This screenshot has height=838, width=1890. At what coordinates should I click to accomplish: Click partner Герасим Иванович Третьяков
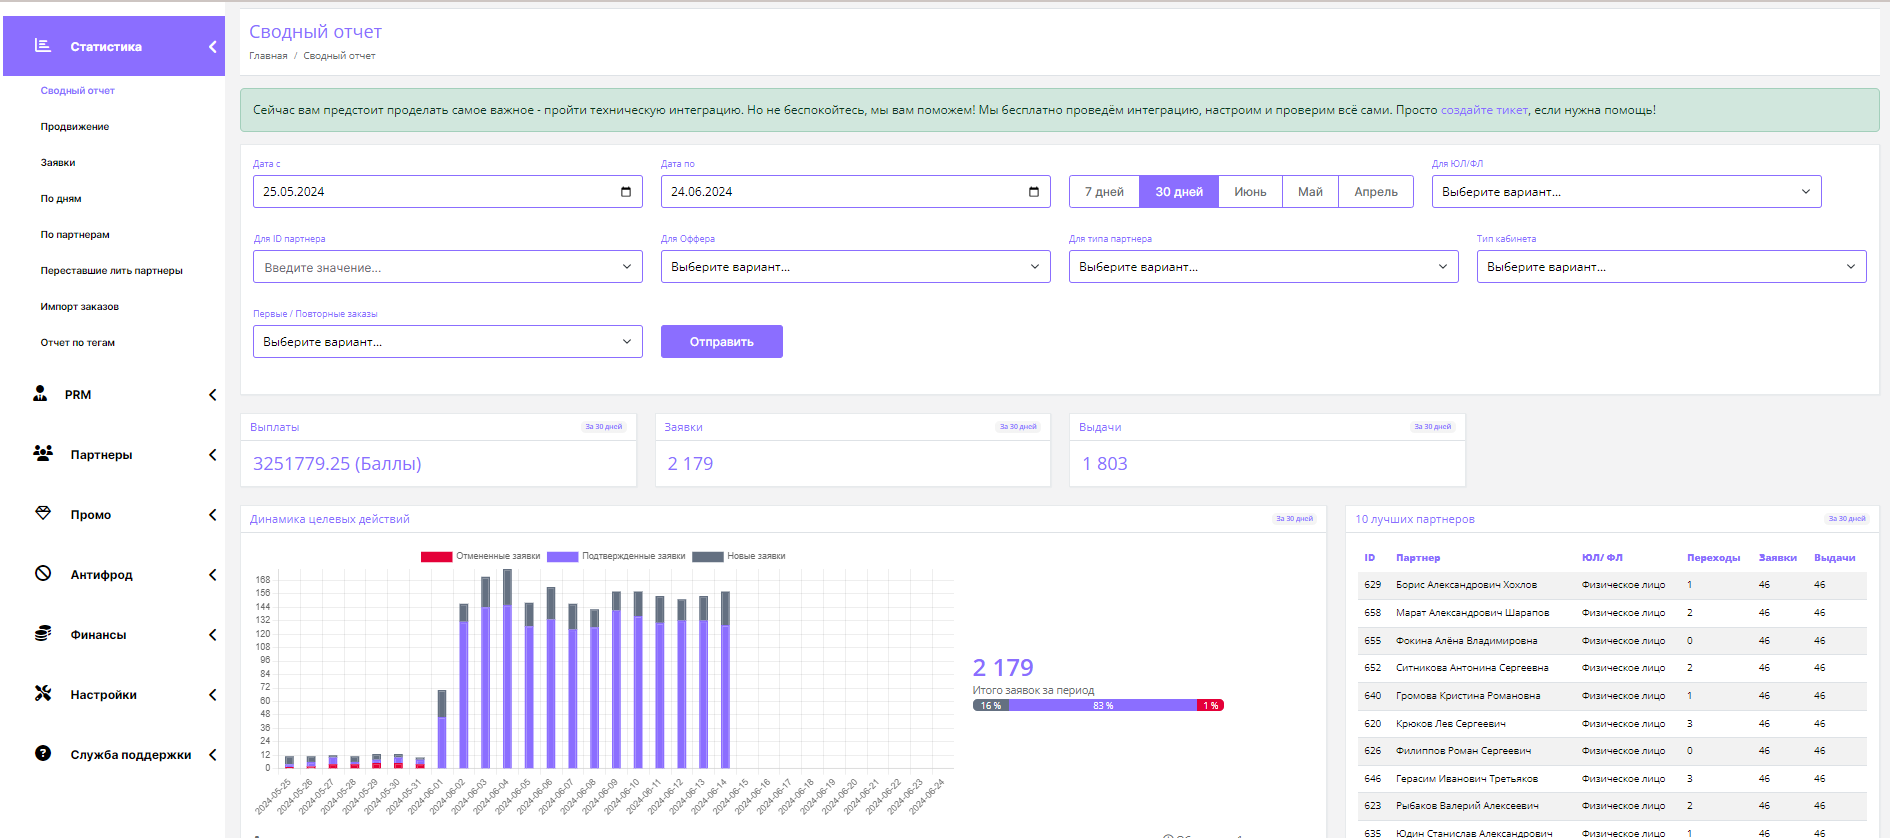(x=1467, y=779)
